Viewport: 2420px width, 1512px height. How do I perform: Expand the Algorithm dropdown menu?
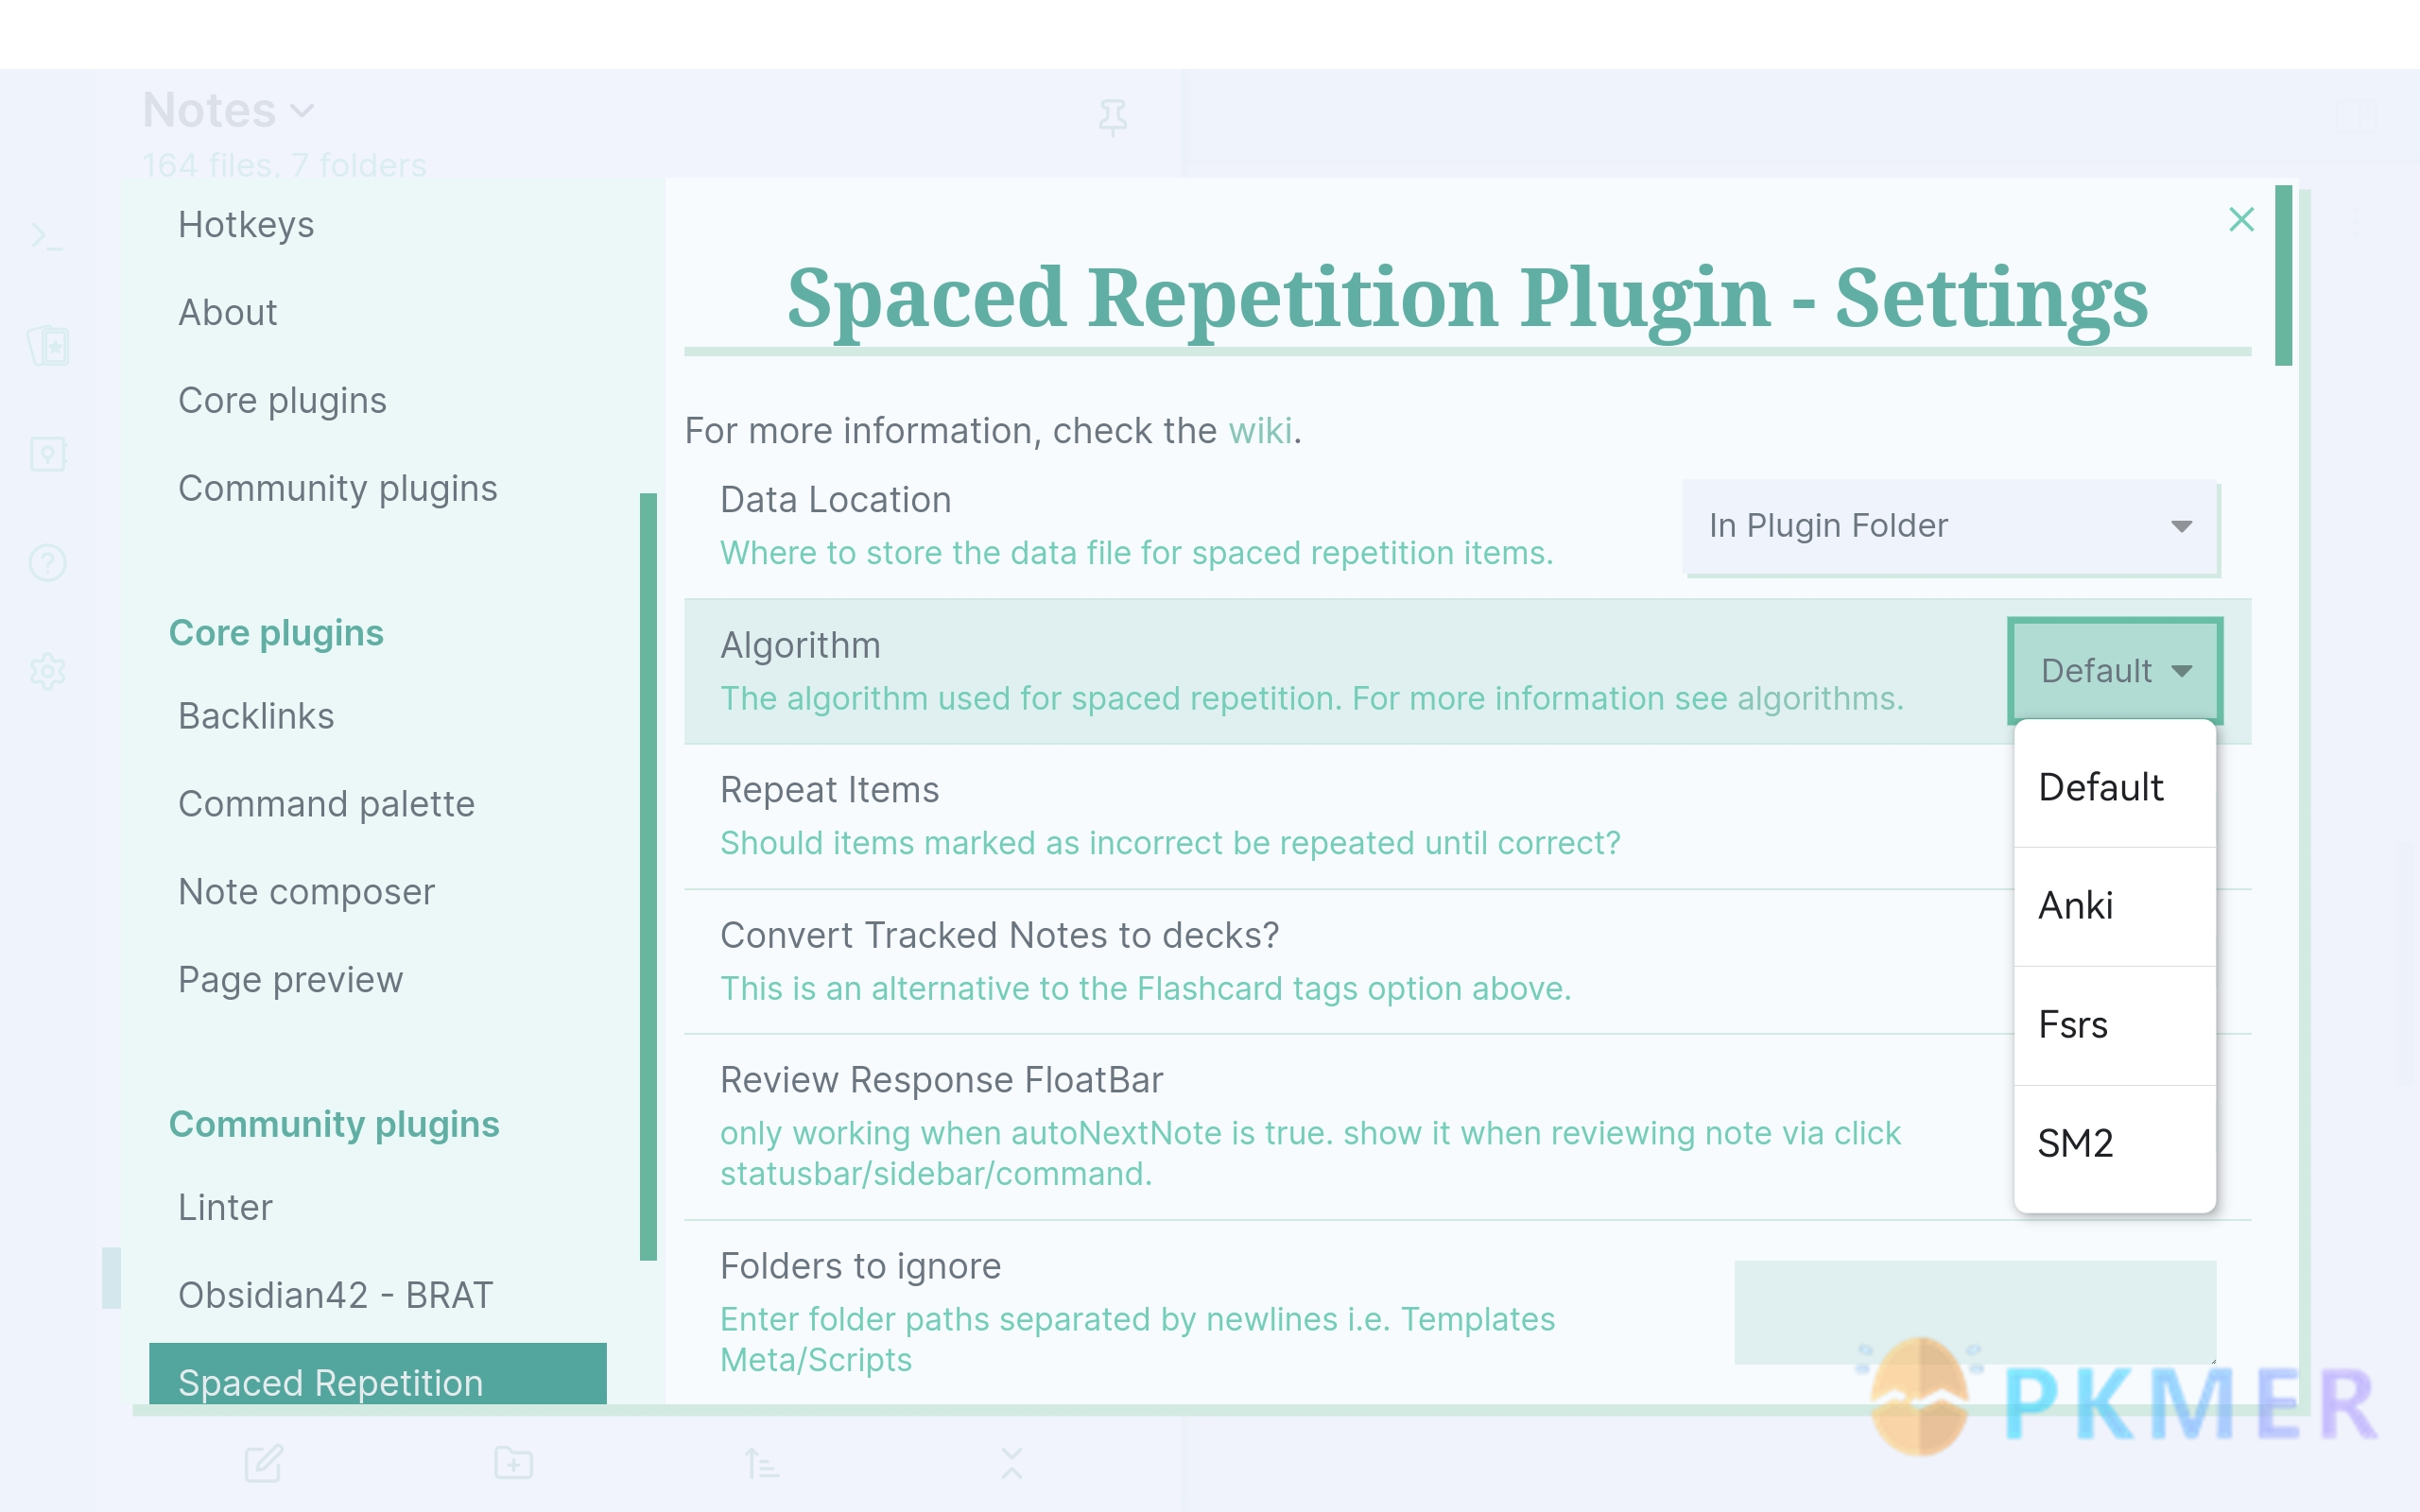tap(2115, 667)
